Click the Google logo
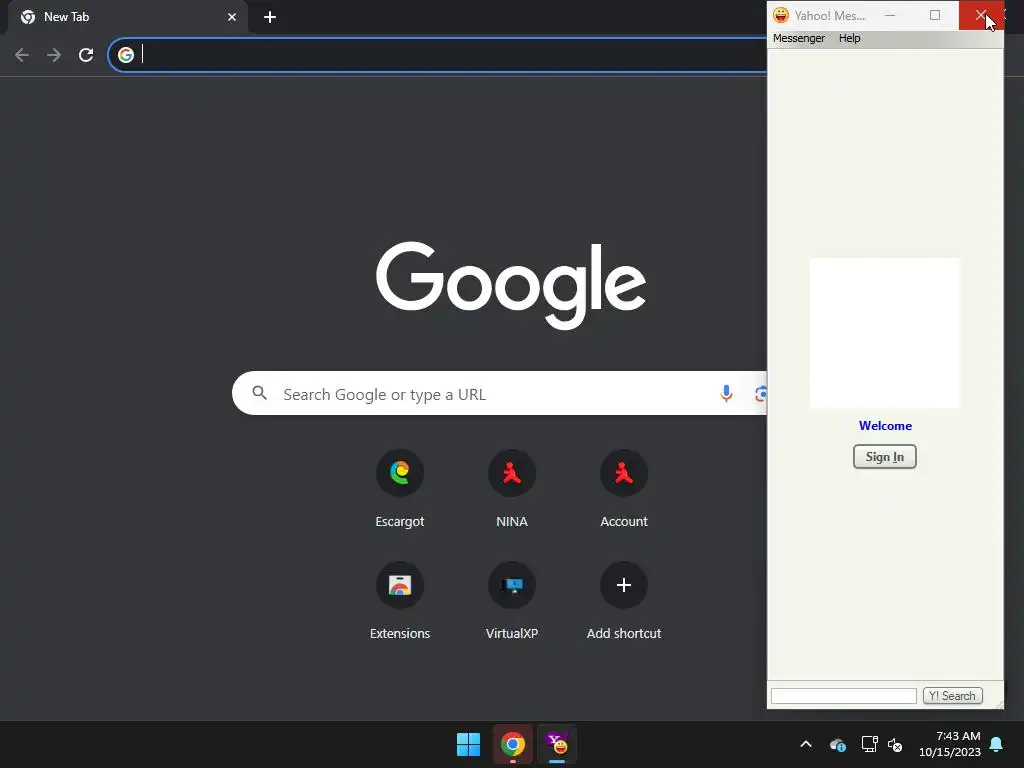1024x768 pixels. tap(511, 285)
